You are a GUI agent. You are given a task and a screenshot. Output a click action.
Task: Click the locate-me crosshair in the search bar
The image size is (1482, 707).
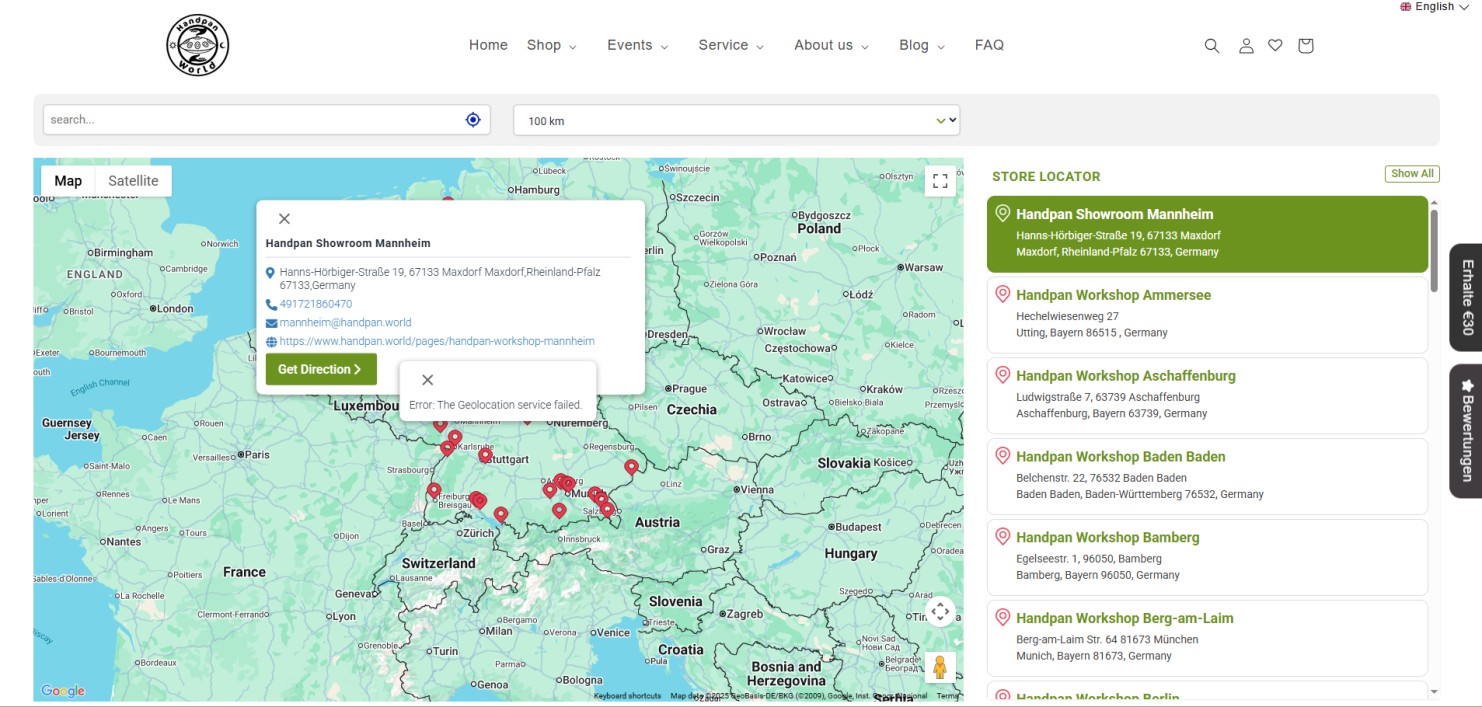click(472, 118)
